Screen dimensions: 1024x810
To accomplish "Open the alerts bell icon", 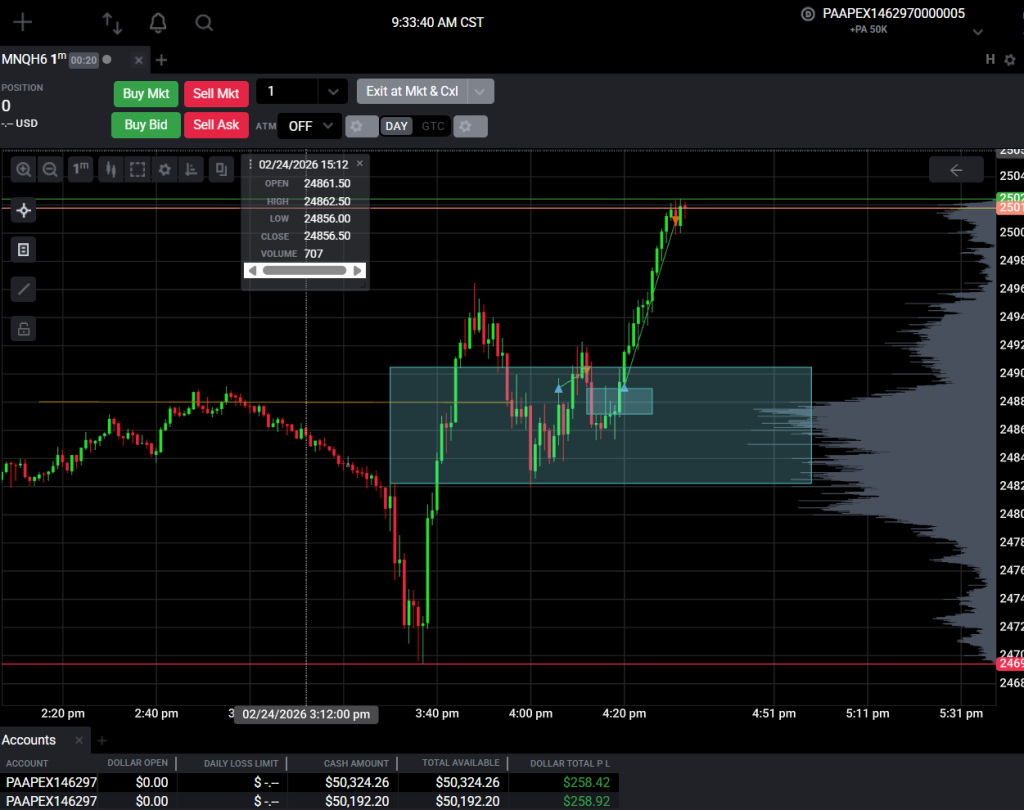I will (x=158, y=23).
